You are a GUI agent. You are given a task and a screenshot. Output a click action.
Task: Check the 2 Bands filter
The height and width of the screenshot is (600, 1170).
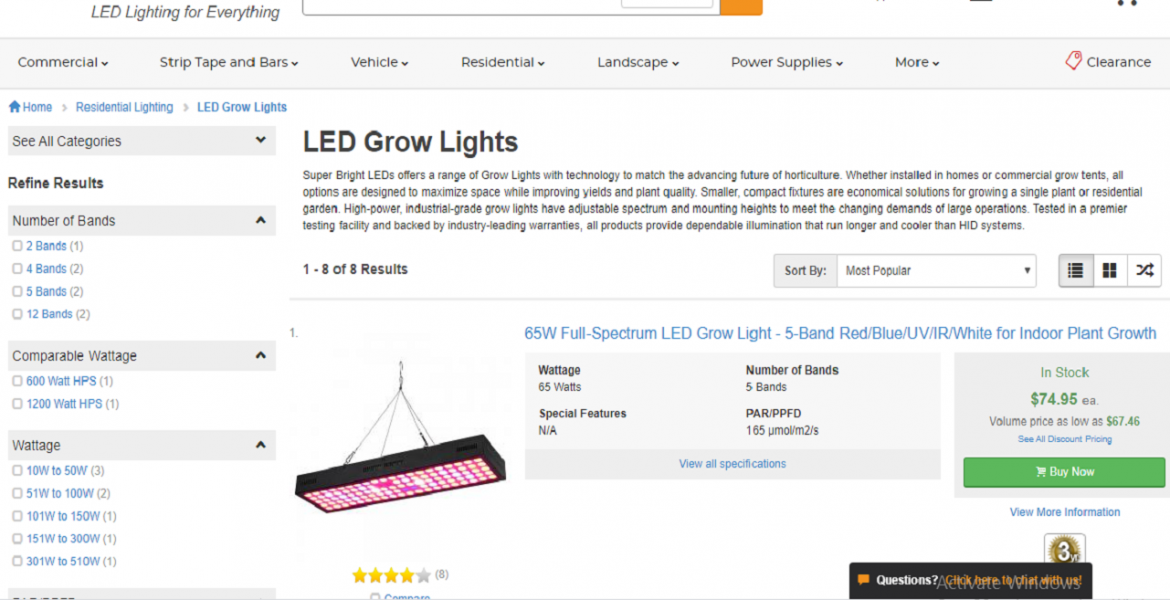[x=17, y=245]
